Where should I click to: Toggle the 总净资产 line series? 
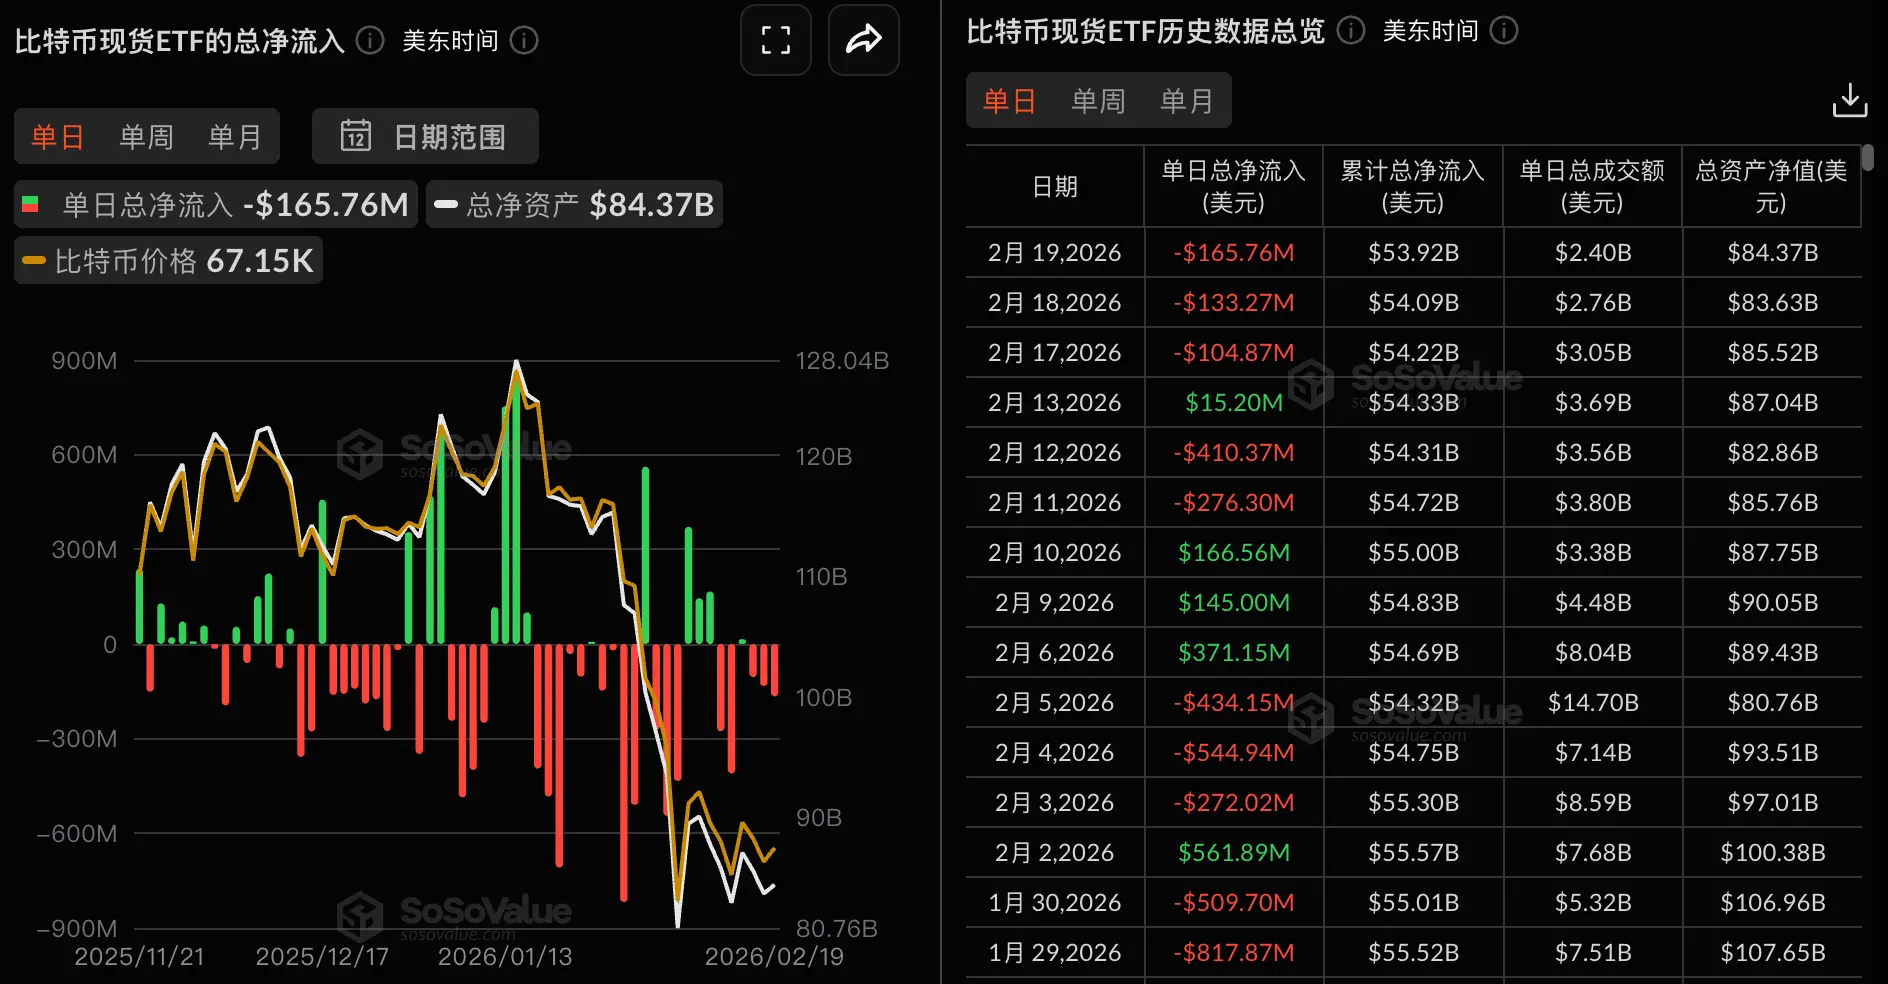(x=574, y=204)
